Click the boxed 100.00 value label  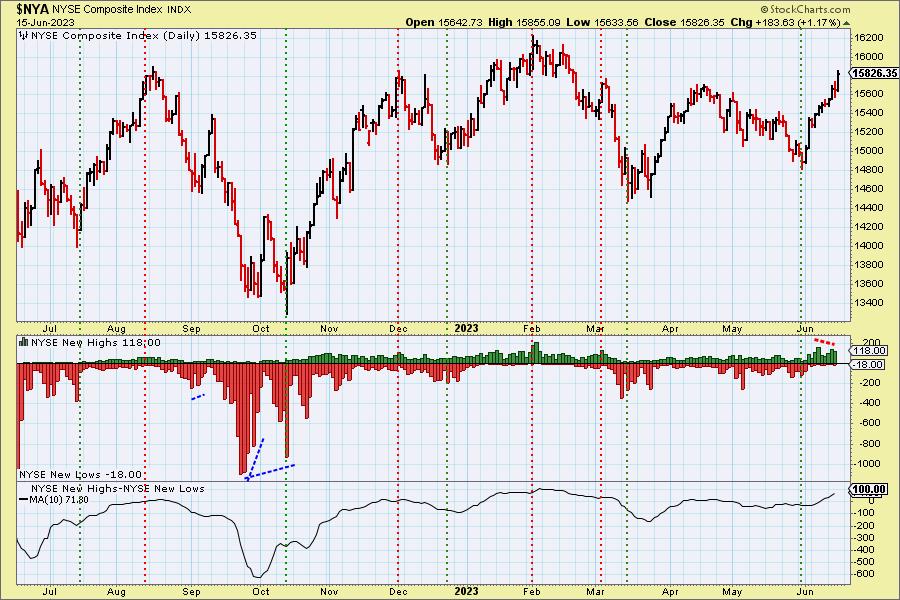tap(870, 489)
